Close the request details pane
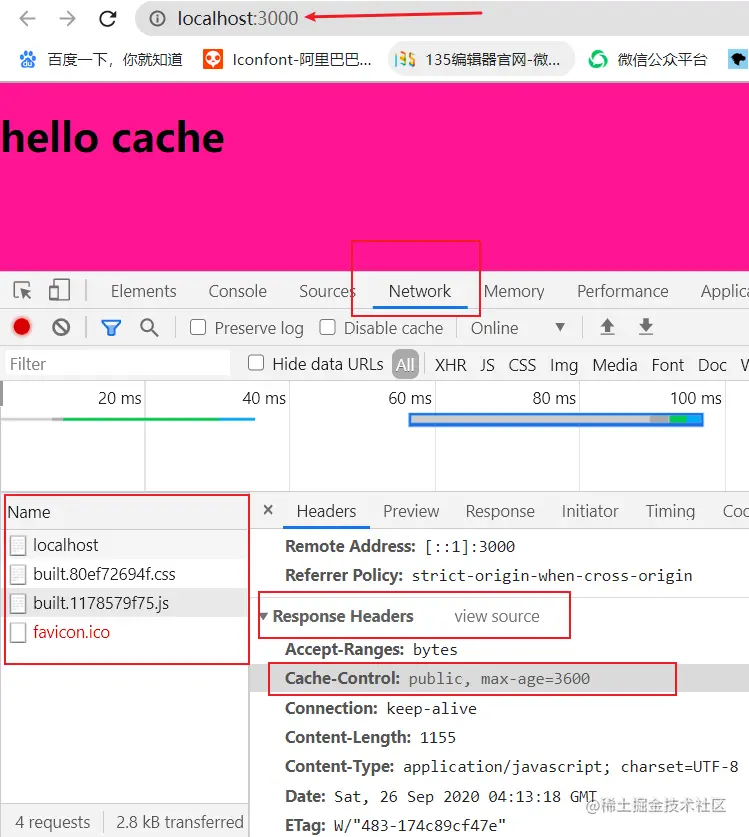 tap(268, 510)
